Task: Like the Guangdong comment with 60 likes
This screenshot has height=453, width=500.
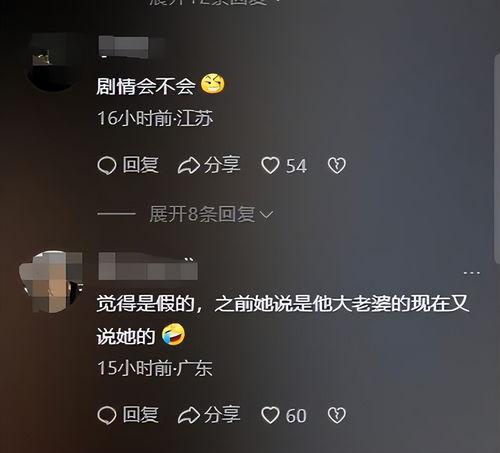Action: point(270,415)
